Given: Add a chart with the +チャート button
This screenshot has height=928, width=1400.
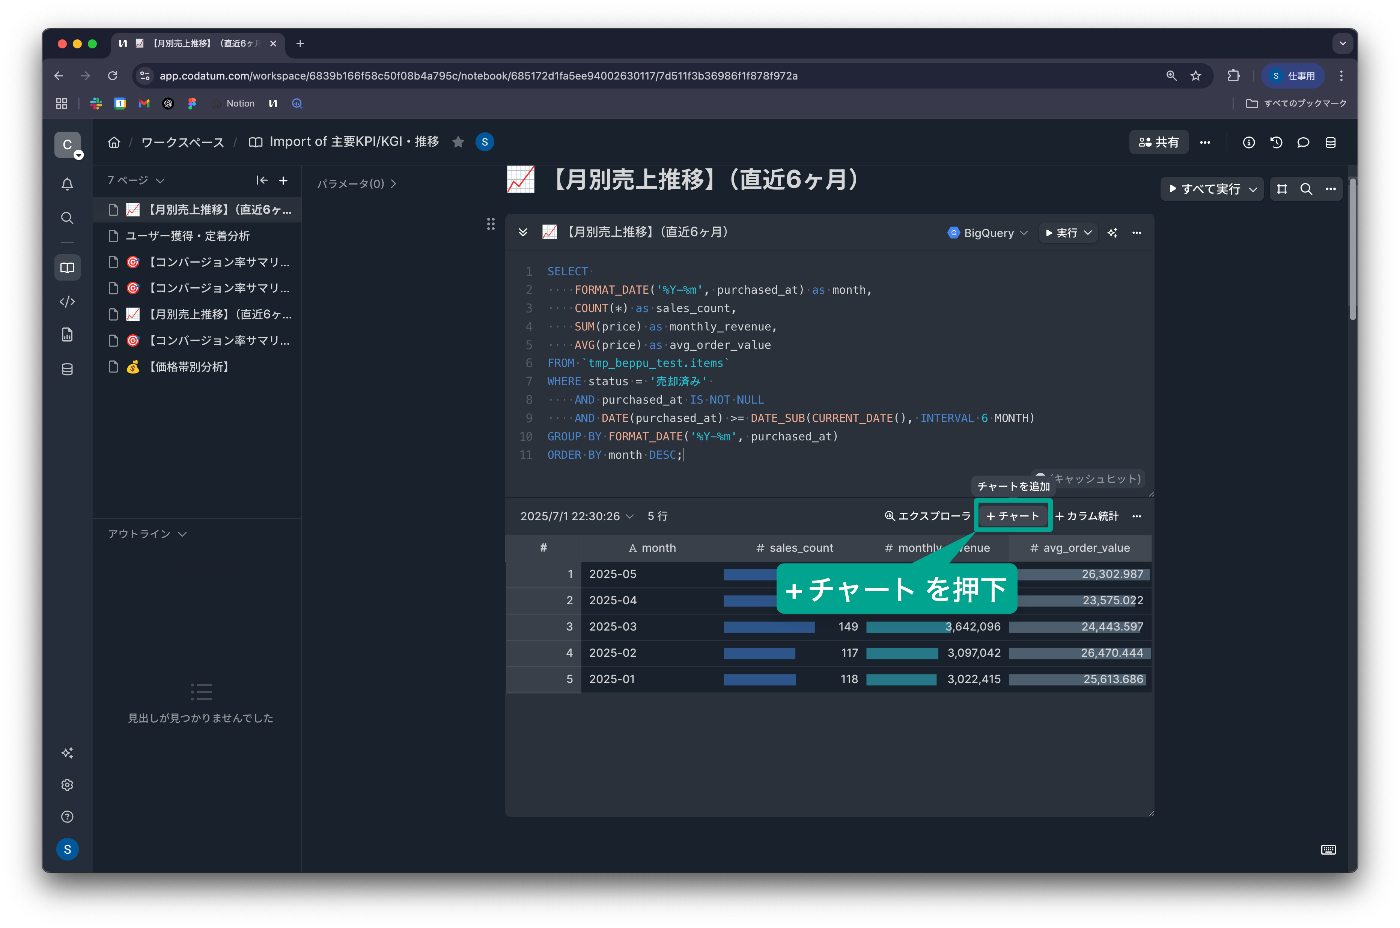Looking at the screenshot, I should pyautogui.click(x=1013, y=516).
